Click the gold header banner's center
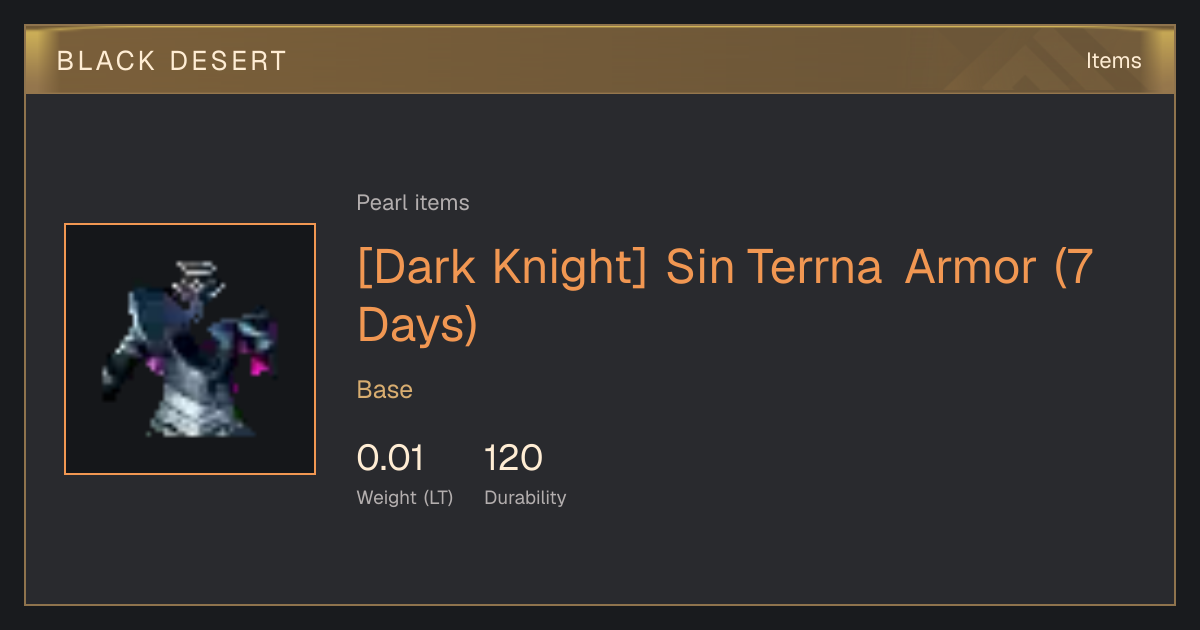 click(x=600, y=60)
